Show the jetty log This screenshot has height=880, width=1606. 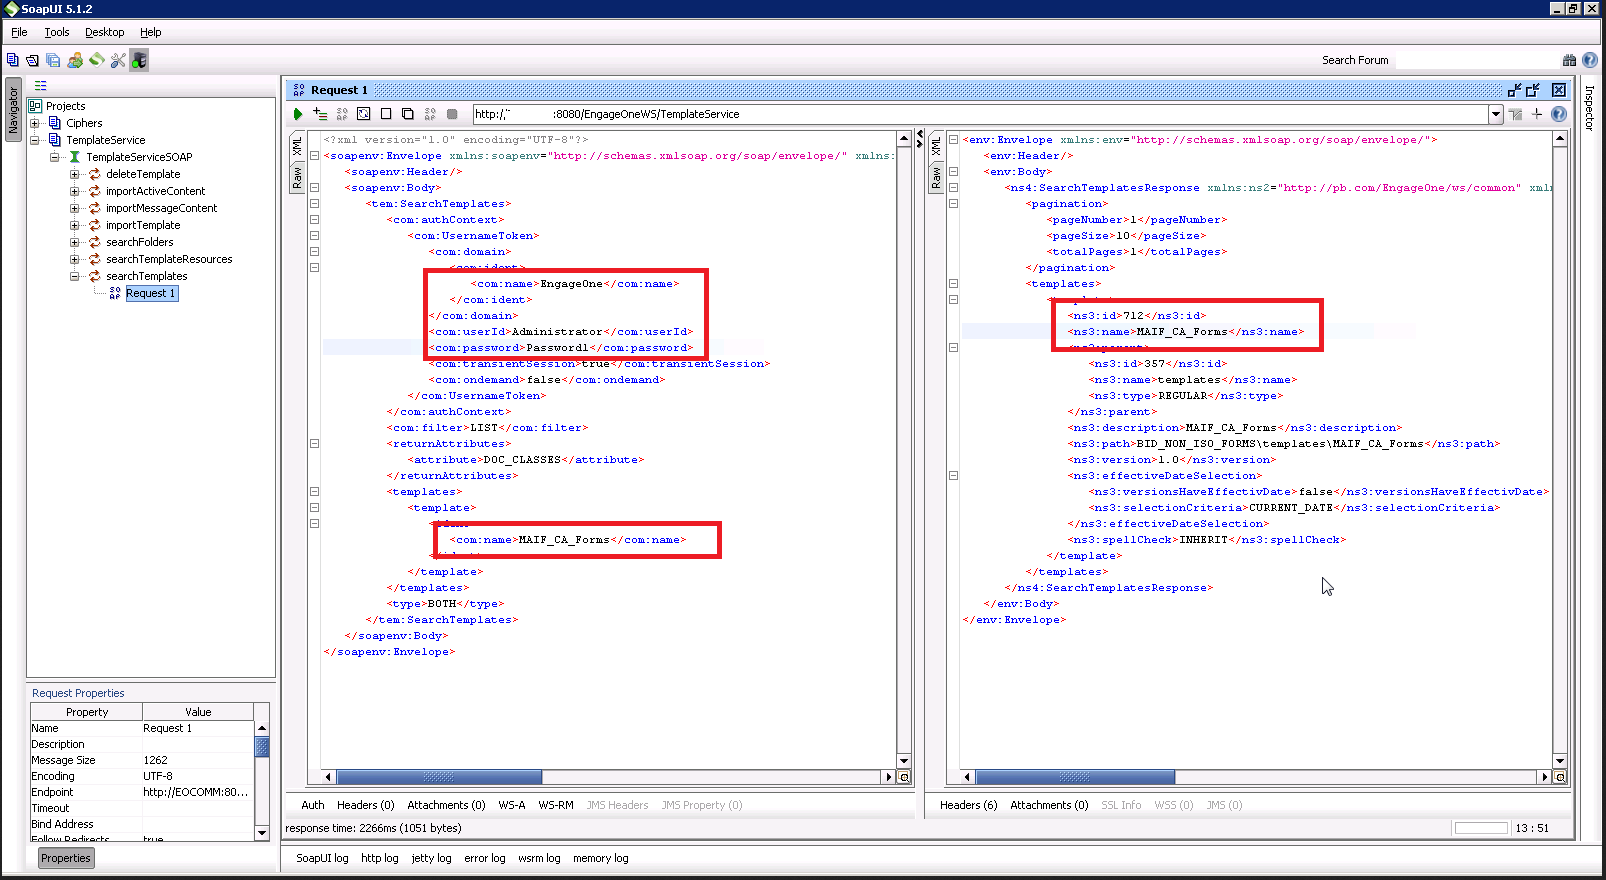[x=431, y=858]
